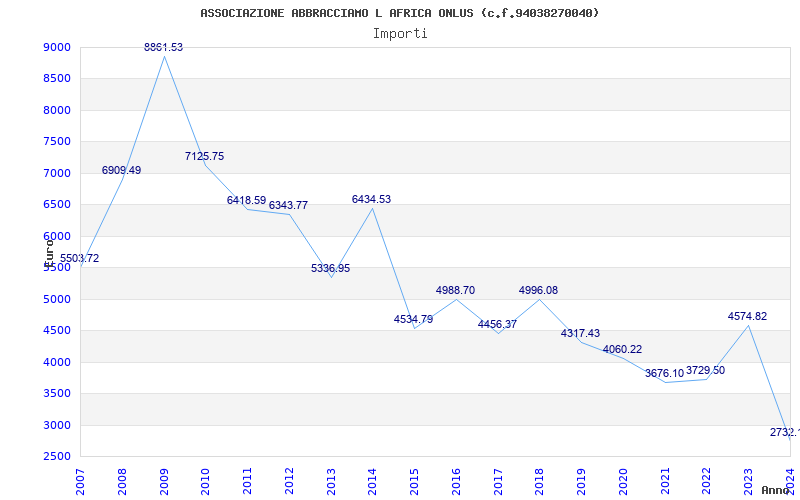
Task: Click the y-axis value 3500
Action: (57, 393)
